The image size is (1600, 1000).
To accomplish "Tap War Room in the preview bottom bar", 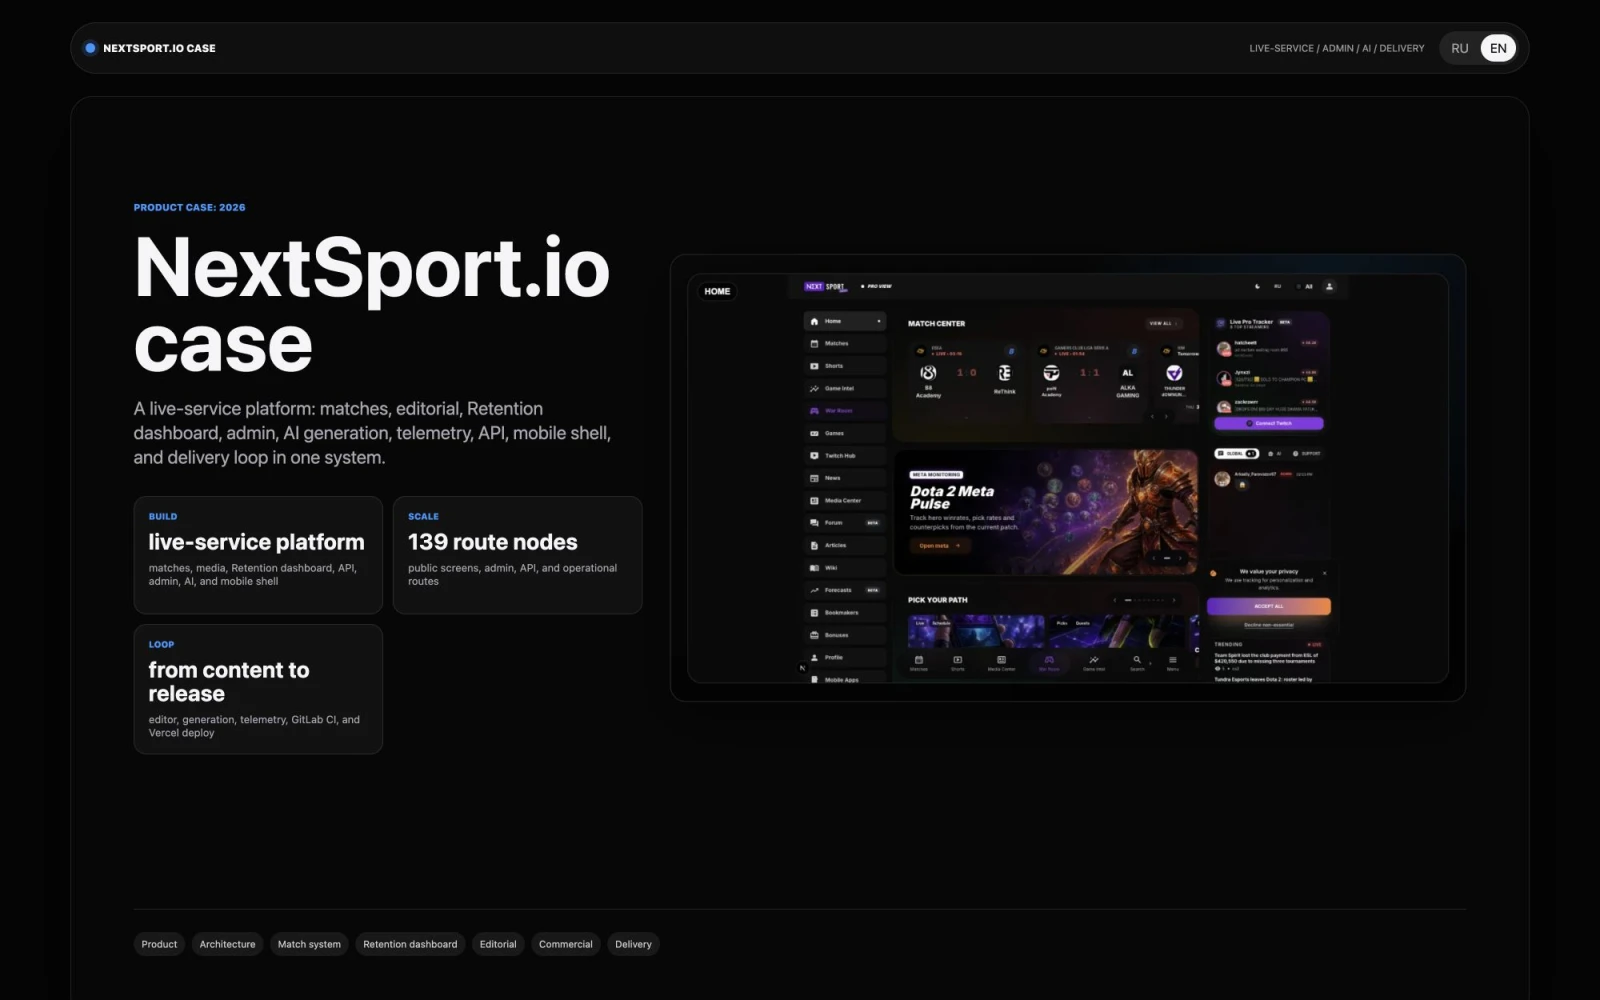I will 1049,663.
